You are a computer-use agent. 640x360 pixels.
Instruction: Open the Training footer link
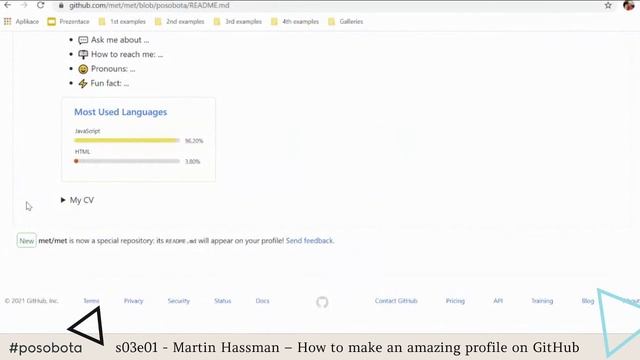[x=542, y=301]
